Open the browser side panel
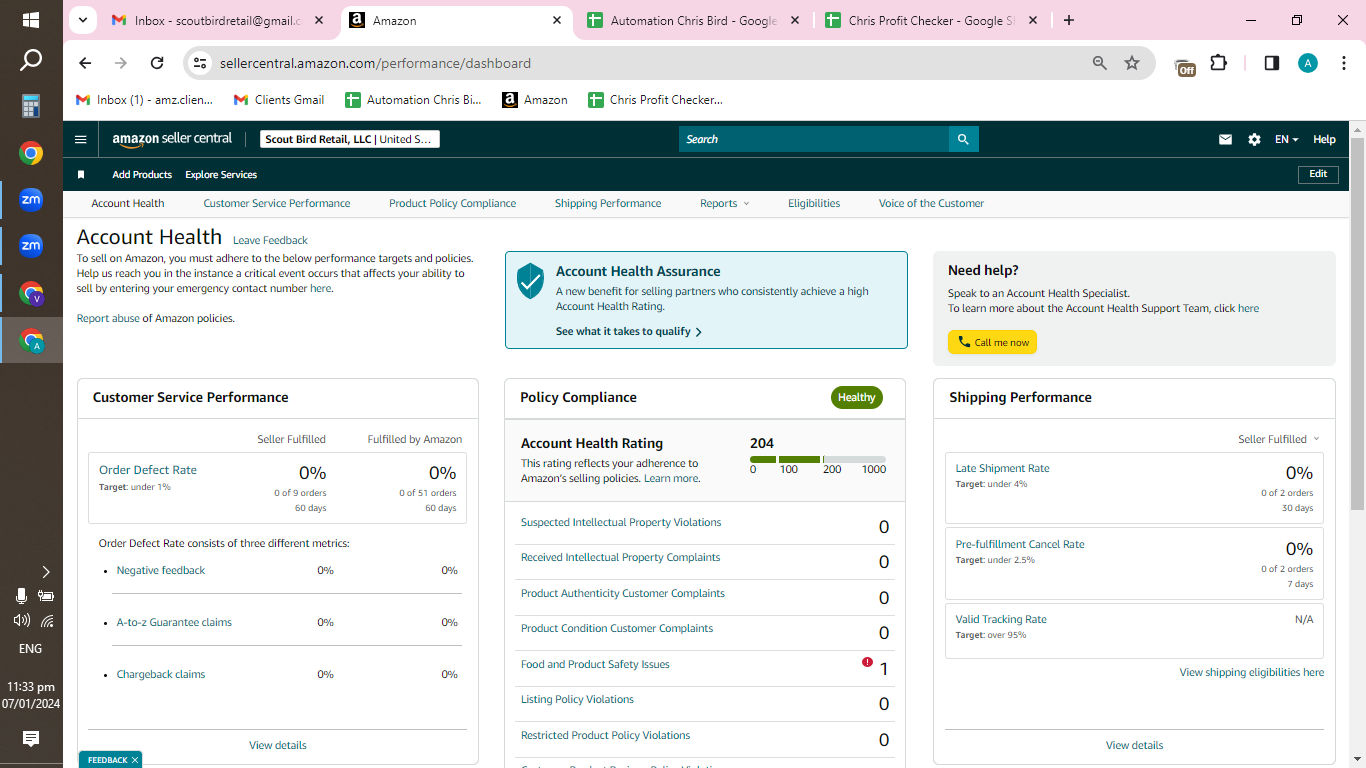The height and width of the screenshot is (768, 1366). [x=1272, y=63]
